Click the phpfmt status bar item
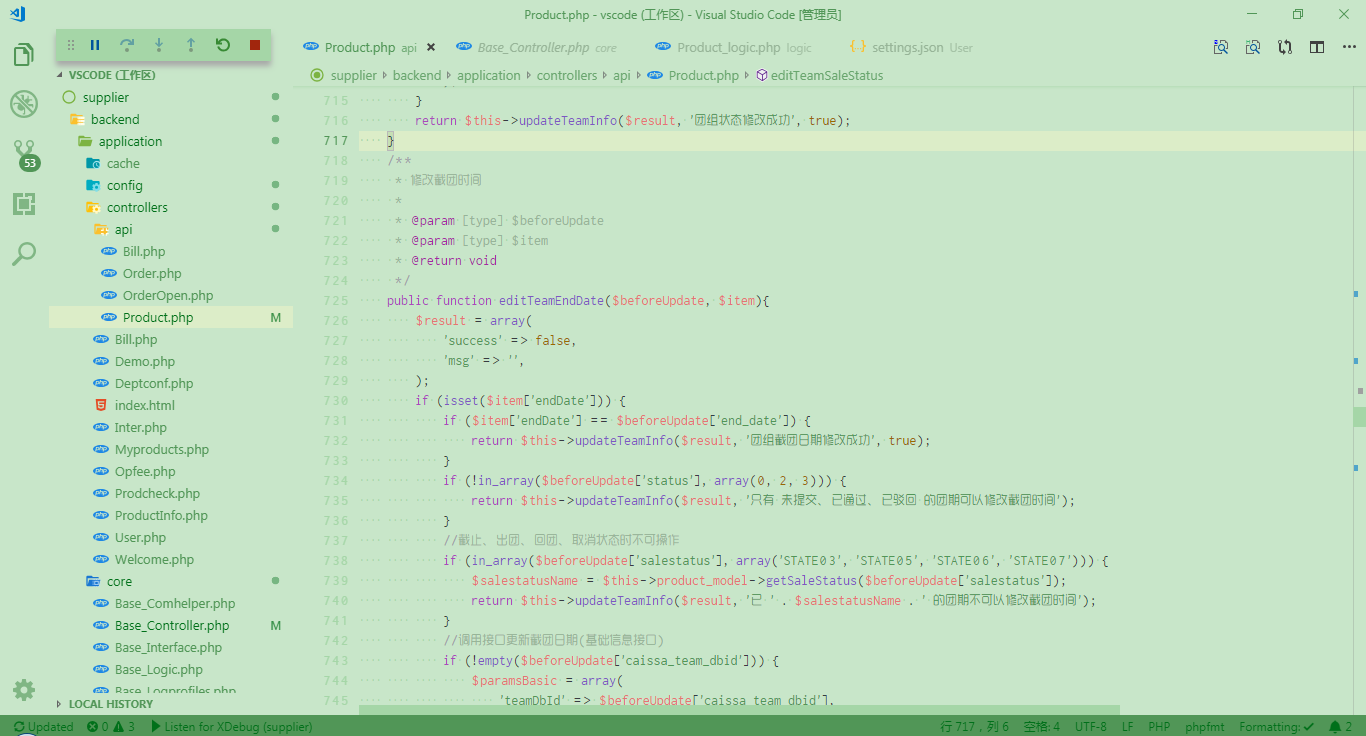The width and height of the screenshot is (1366, 736). [x=1204, y=726]
